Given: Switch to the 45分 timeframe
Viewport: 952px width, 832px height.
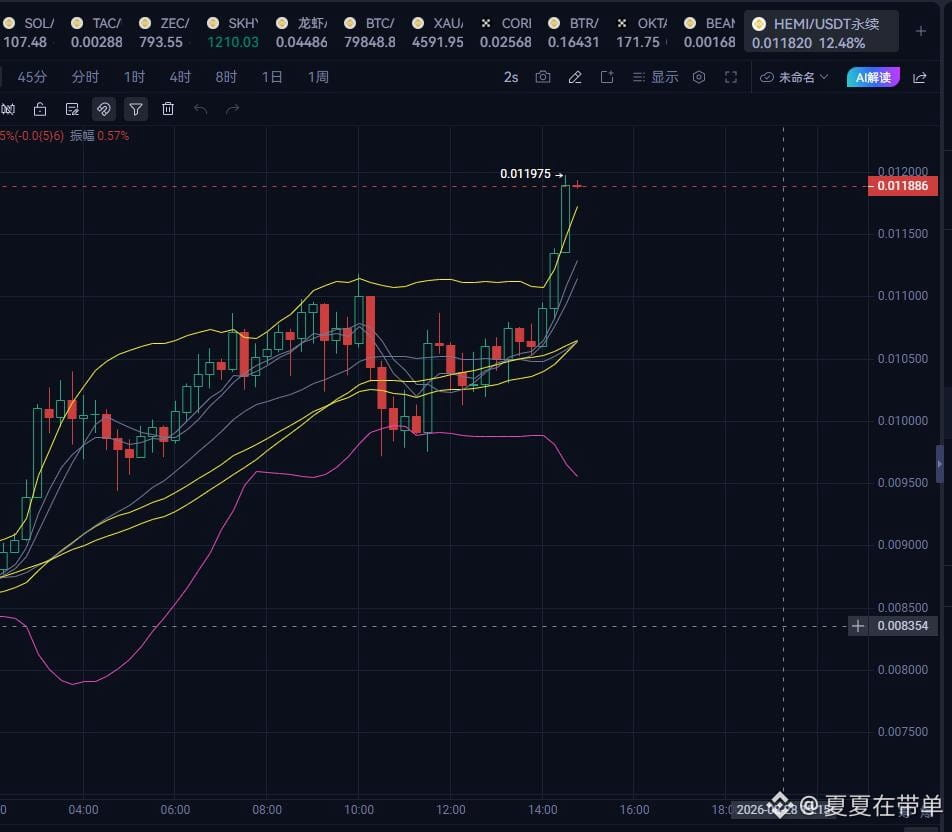Looking at the screenshot, I should tap(32, 77).
